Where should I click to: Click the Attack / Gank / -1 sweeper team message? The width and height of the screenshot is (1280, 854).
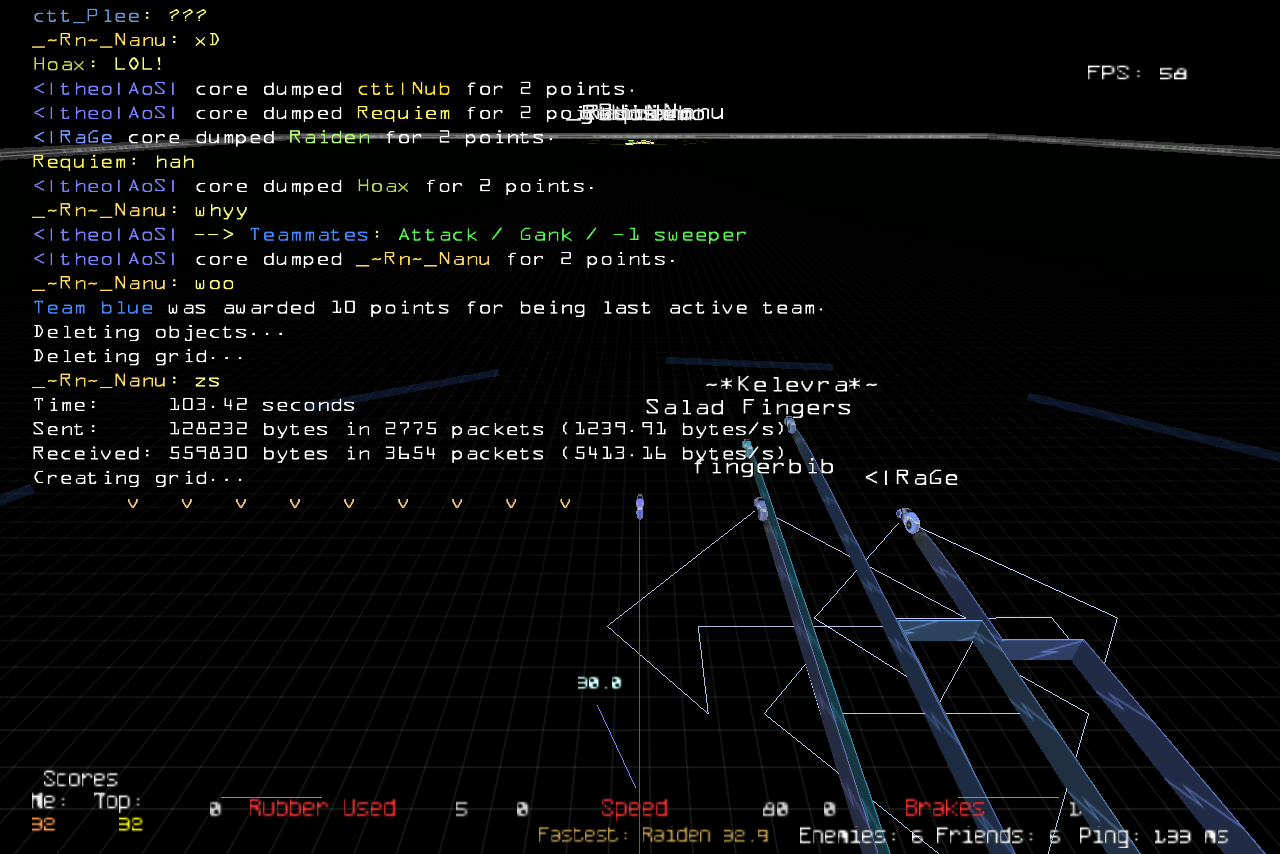[x=572, y=235]
